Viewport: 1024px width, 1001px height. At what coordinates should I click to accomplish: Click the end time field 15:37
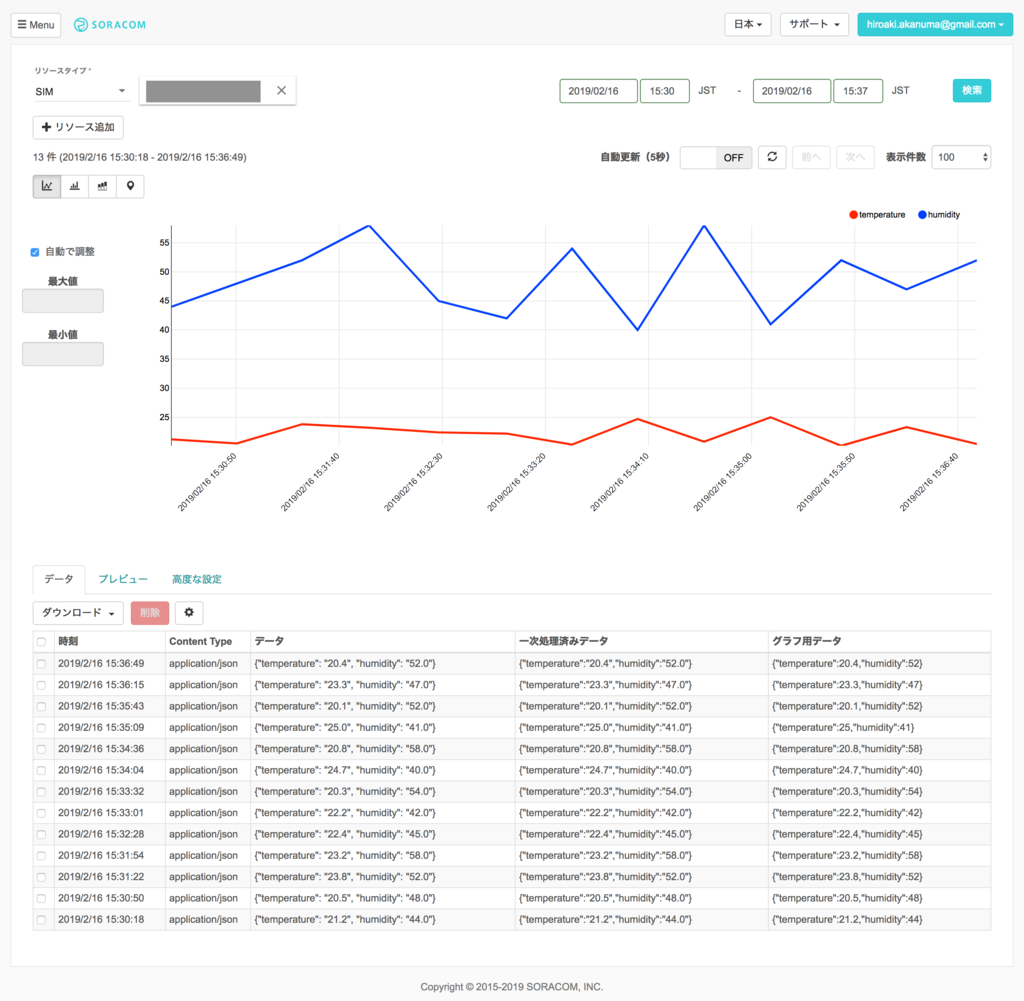(857, 91)
